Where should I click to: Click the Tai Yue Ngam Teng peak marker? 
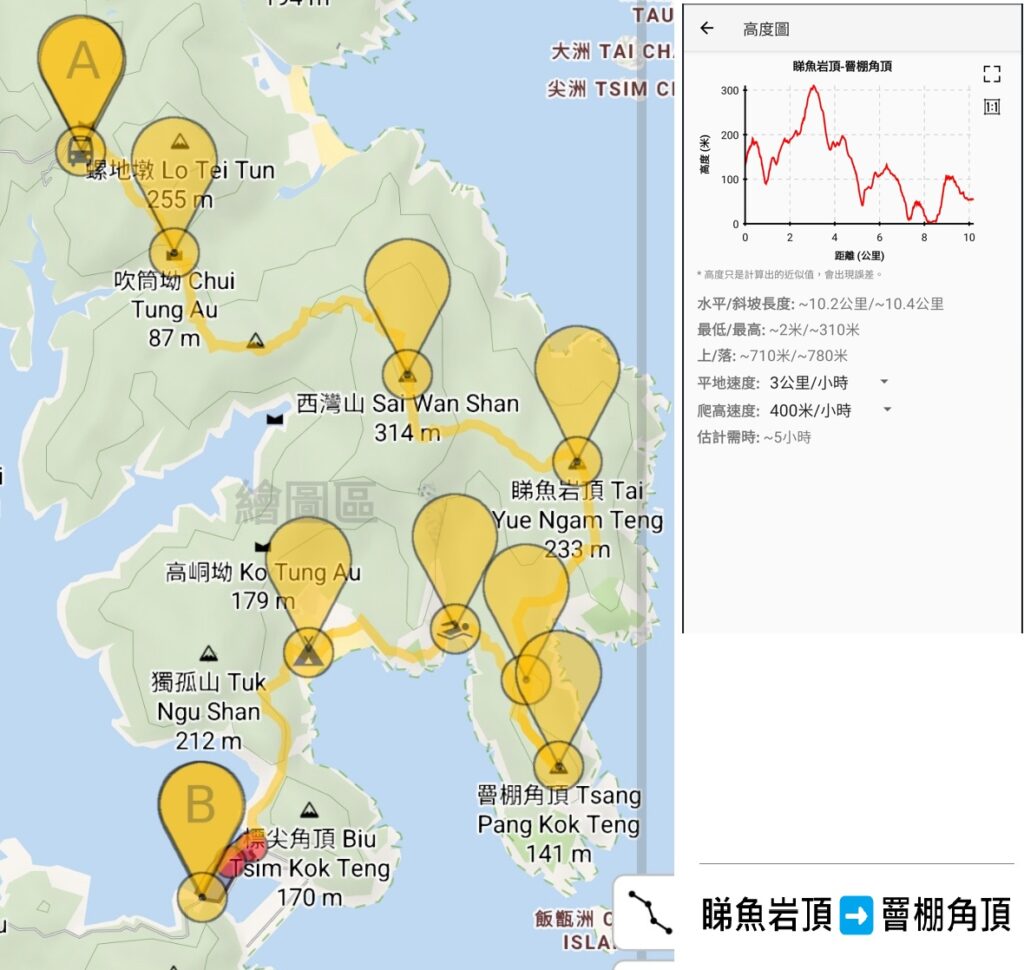coord(577,461)
